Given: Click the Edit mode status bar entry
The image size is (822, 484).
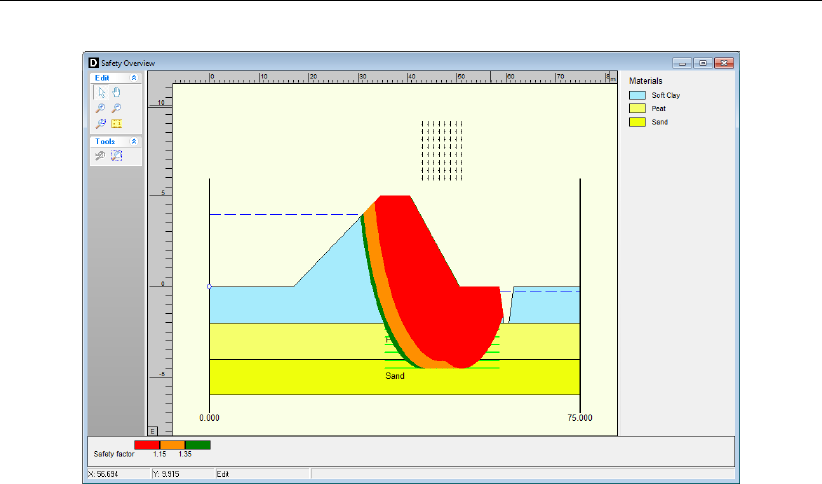Looking at the screenshot, I should [263, 474].
